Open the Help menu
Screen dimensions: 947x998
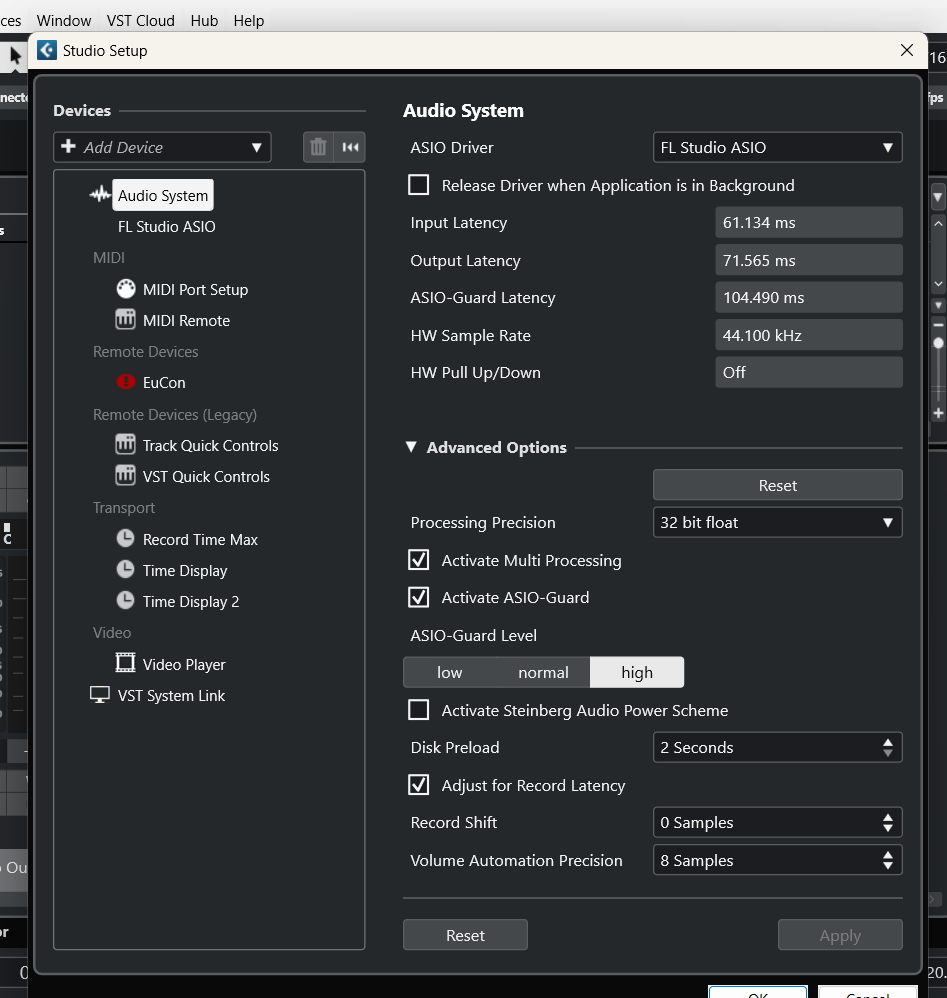pyautogui.click(x=249, y=20)
